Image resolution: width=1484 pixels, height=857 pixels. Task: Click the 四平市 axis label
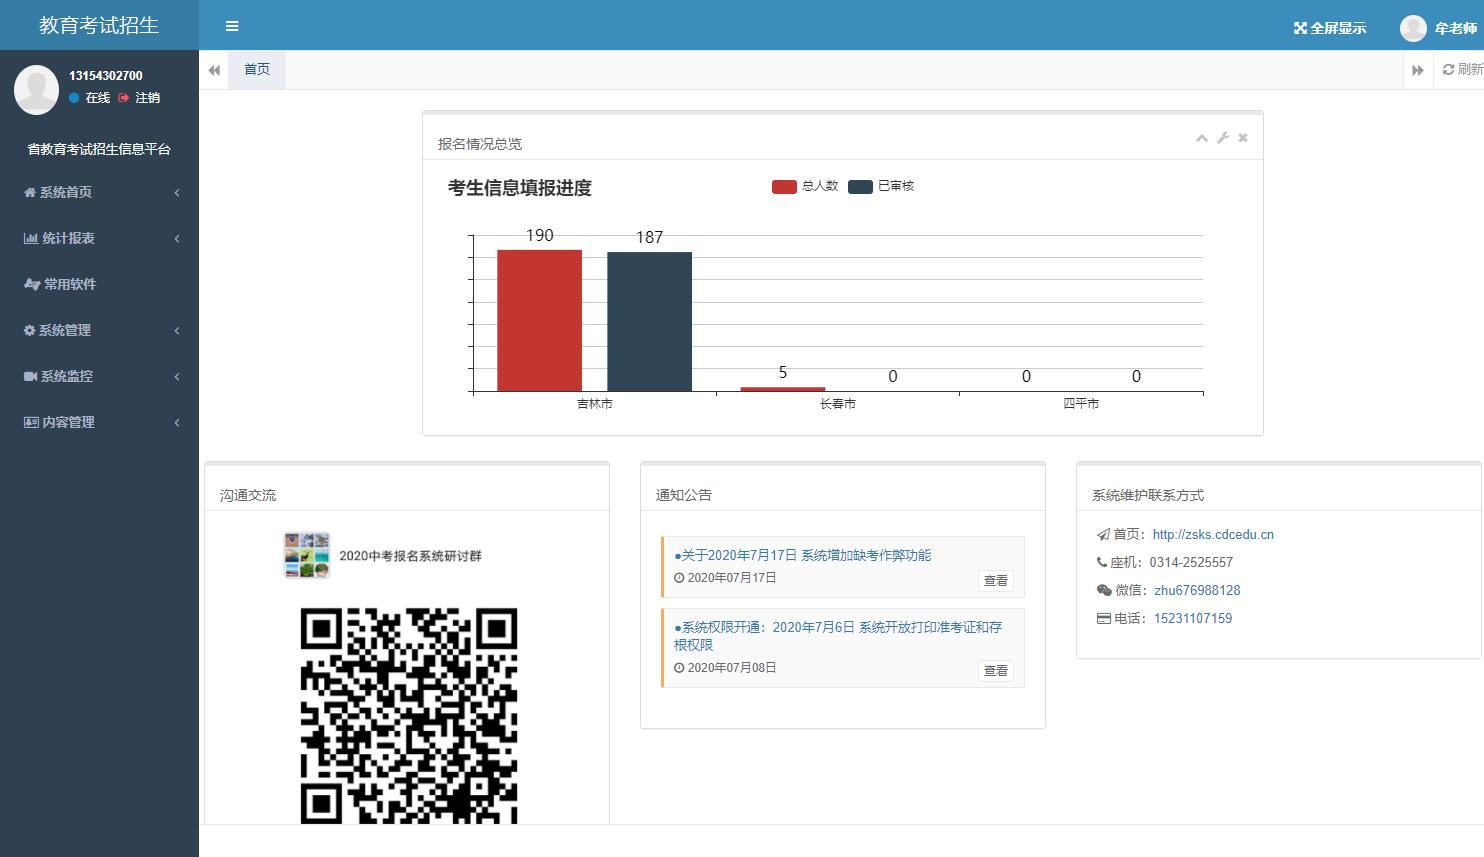(x=1081, y=404)
